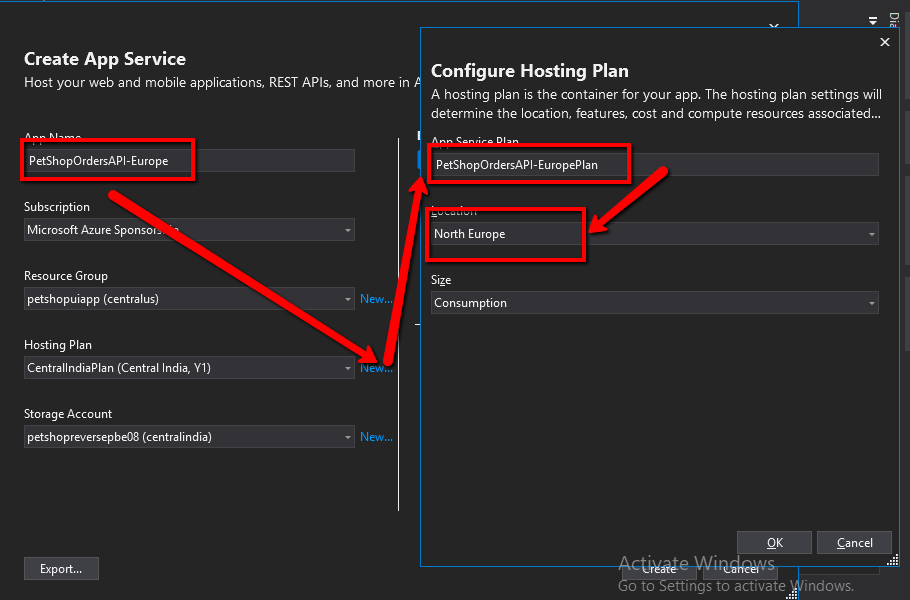Click New link beside Resource Group

tap(376, 299)
